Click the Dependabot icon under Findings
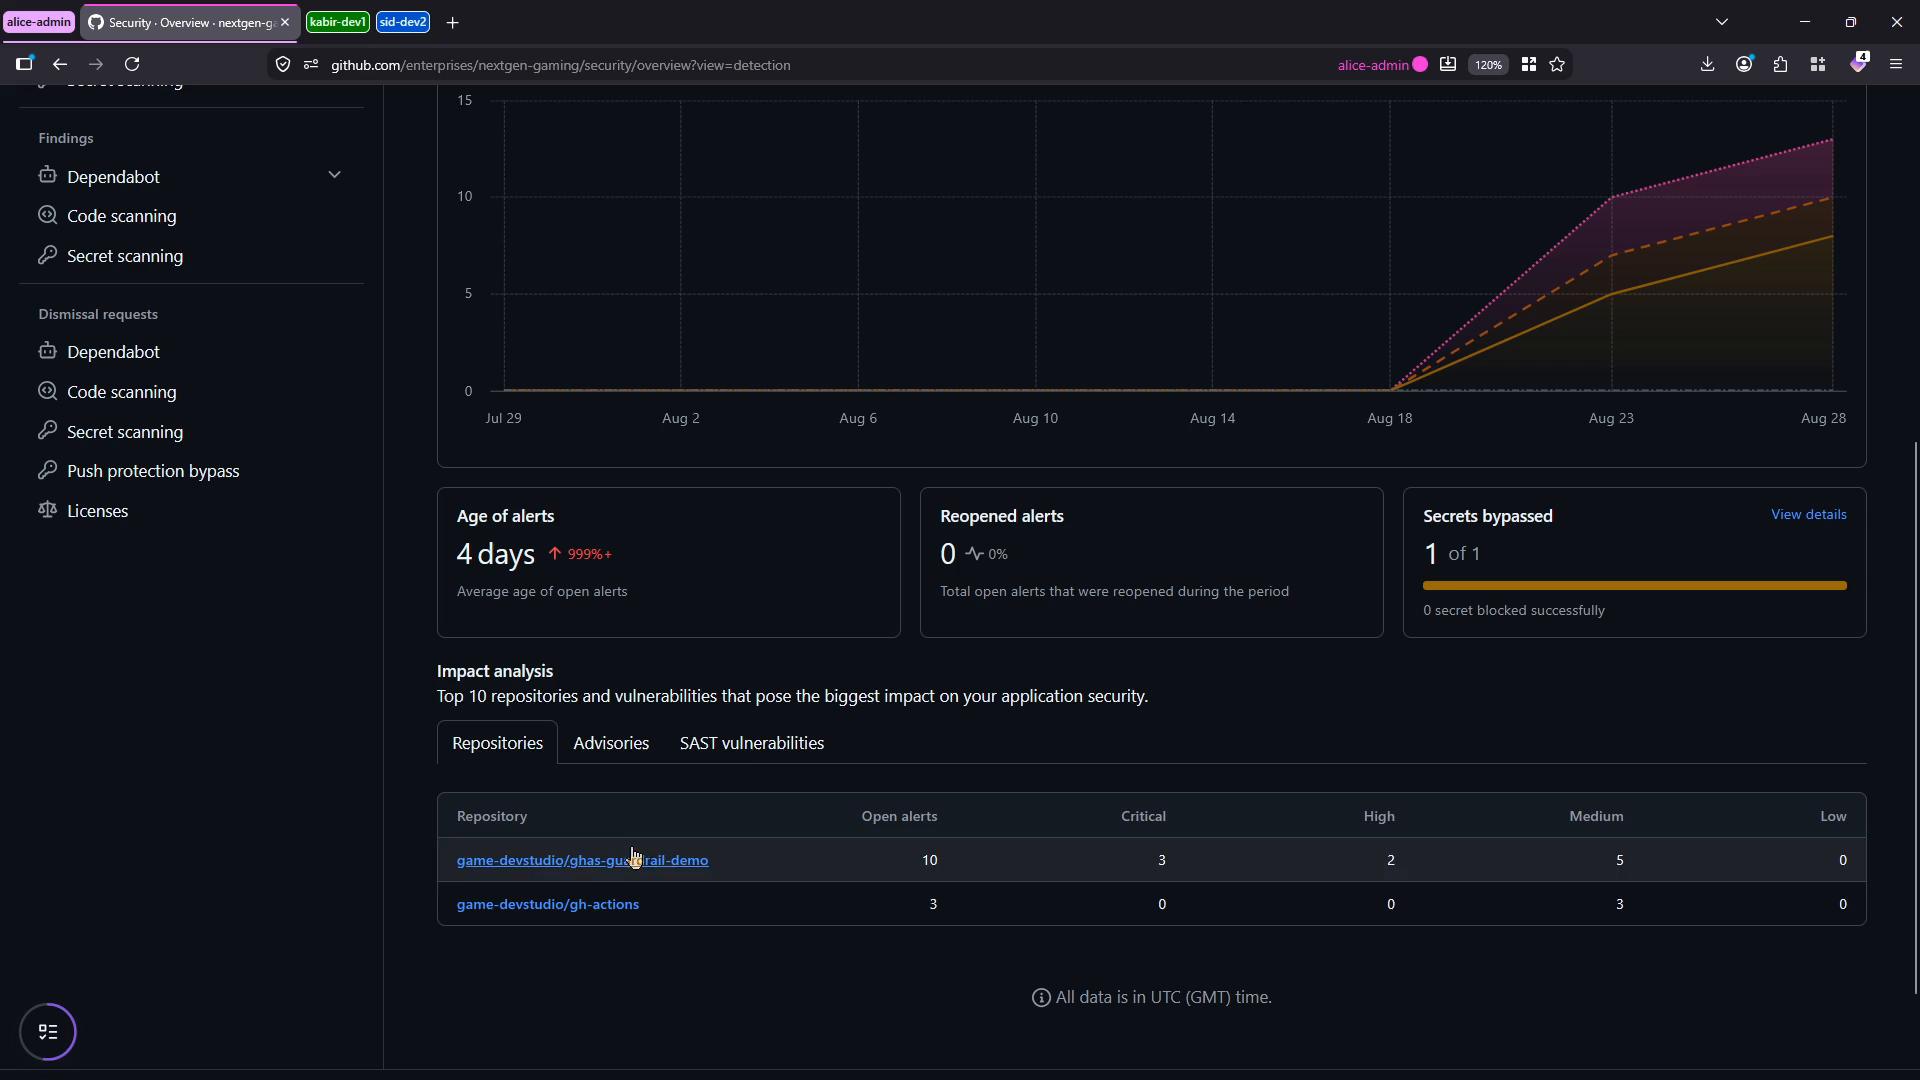Image resolution: width=1920 pixels, height=1080 pixels. [47, 176]
